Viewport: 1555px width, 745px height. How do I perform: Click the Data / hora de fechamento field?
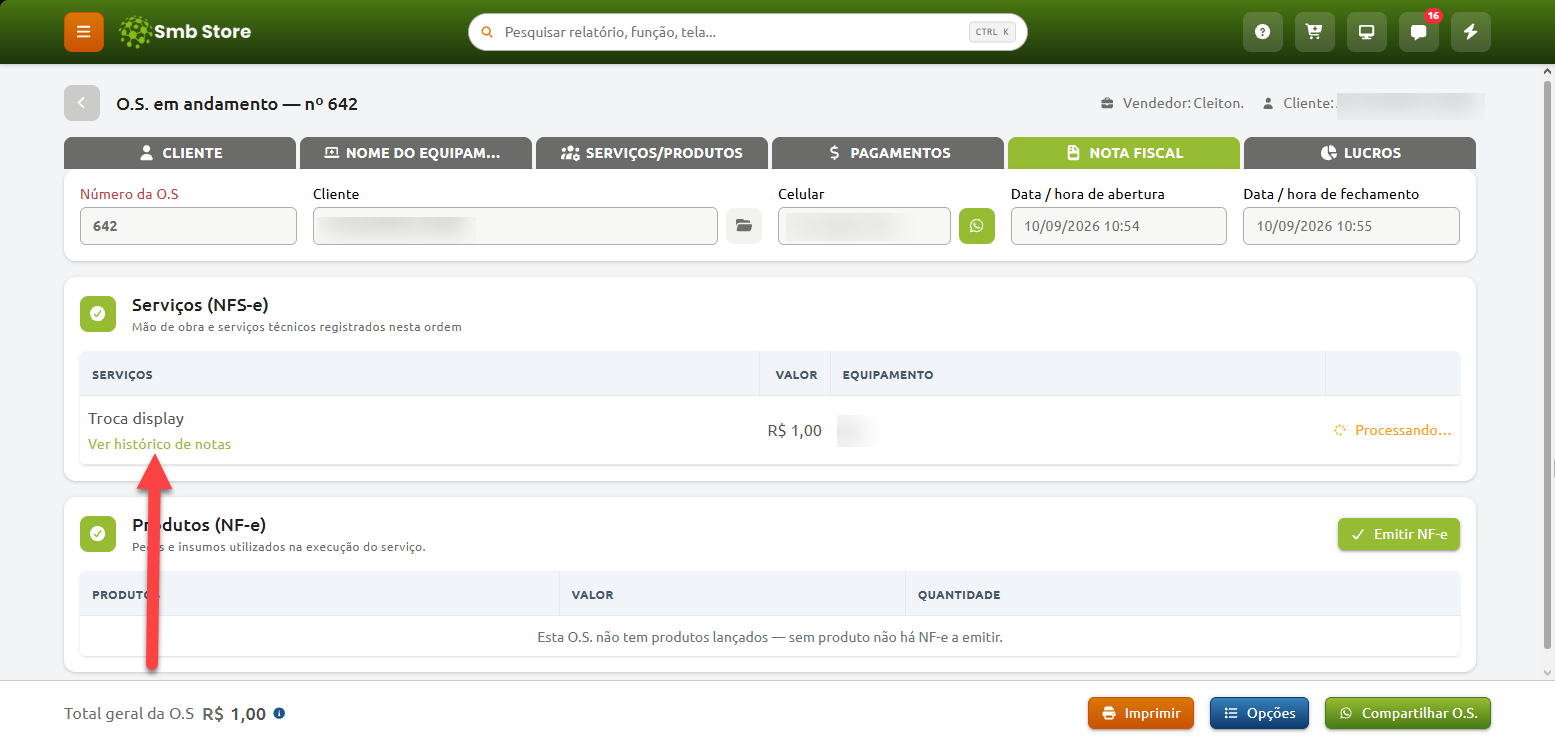click(x=1351, y=226)
